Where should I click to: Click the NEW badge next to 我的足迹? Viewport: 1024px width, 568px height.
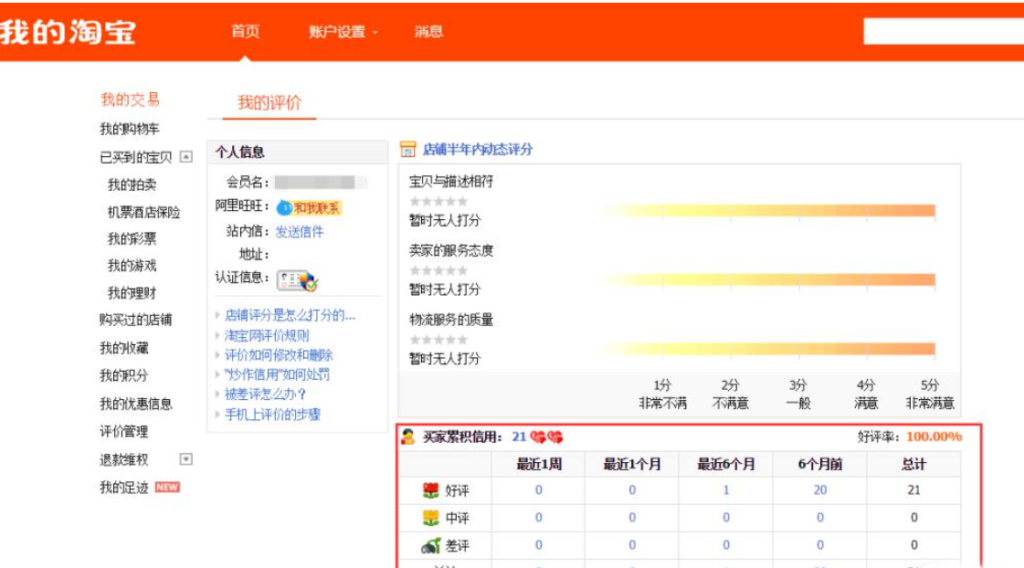[x=167, y=487]
